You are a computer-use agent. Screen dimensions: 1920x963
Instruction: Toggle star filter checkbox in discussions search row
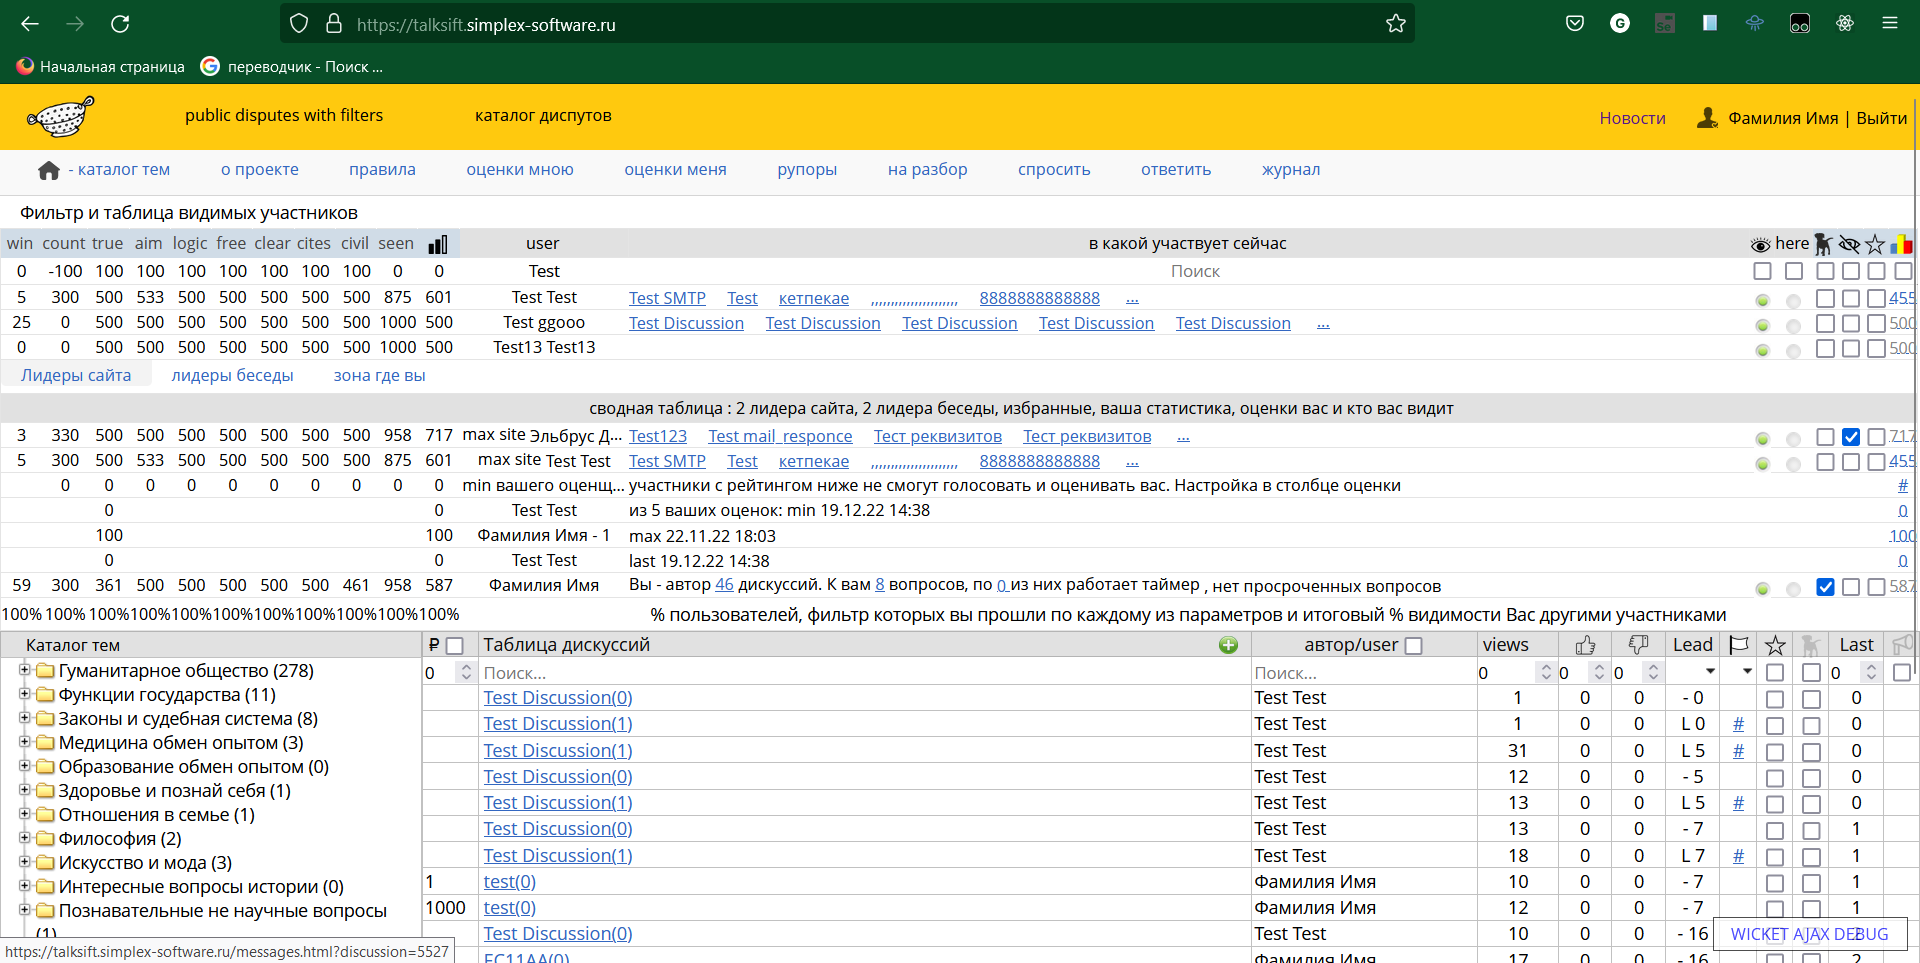(1775, 673)
